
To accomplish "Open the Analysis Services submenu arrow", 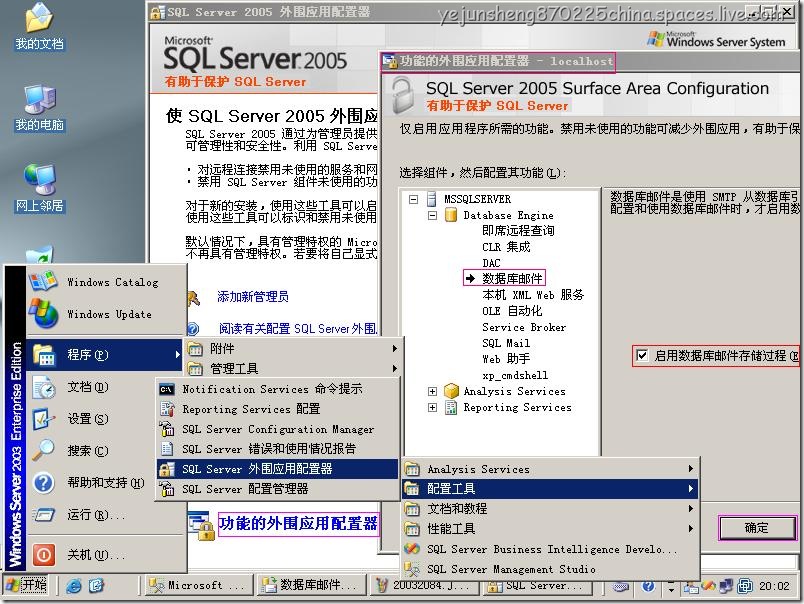I will point(691,469).
